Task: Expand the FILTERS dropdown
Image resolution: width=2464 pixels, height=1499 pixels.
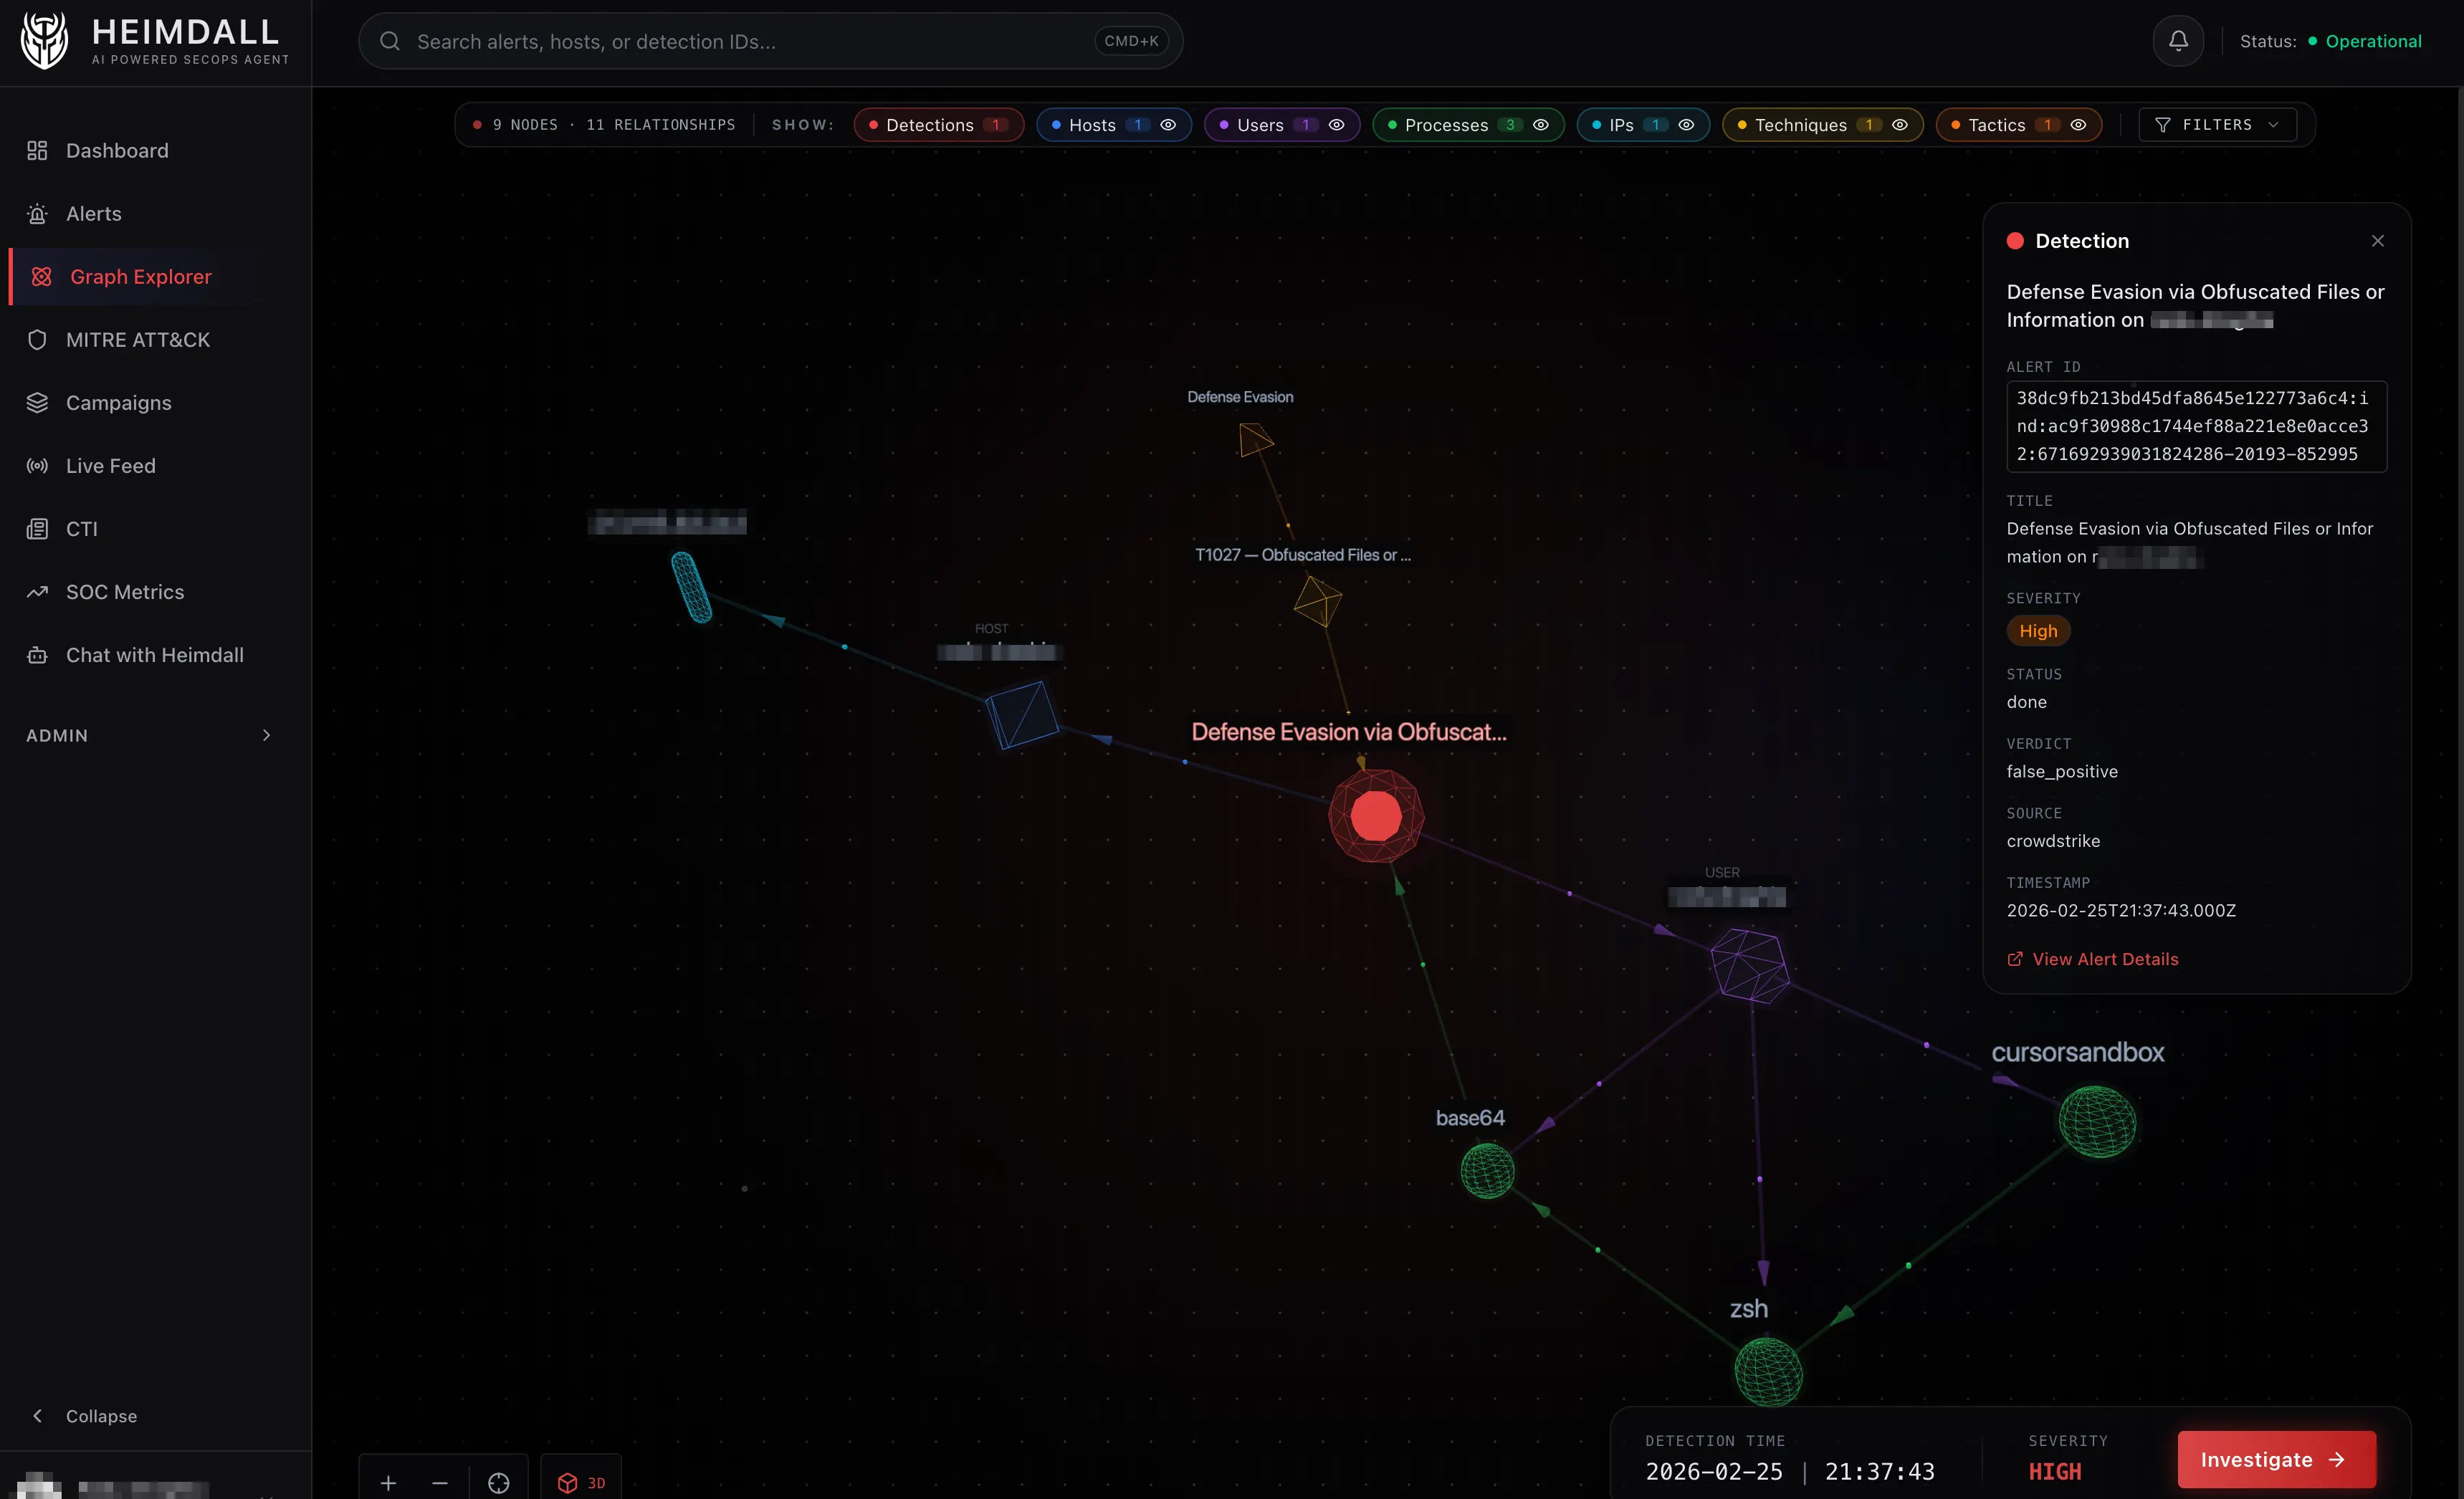Action: 2216,124
